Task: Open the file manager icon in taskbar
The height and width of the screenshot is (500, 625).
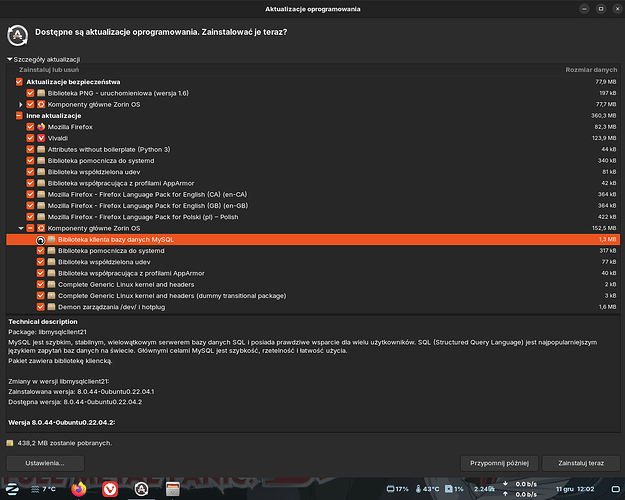Action: (x=172, y=488)
